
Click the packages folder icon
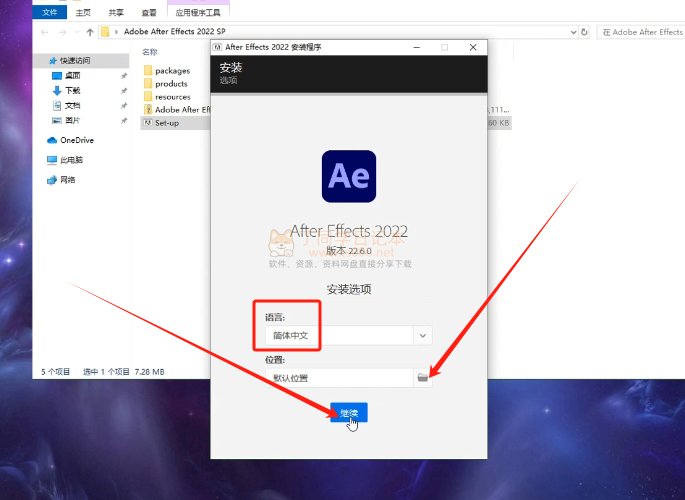148,70
